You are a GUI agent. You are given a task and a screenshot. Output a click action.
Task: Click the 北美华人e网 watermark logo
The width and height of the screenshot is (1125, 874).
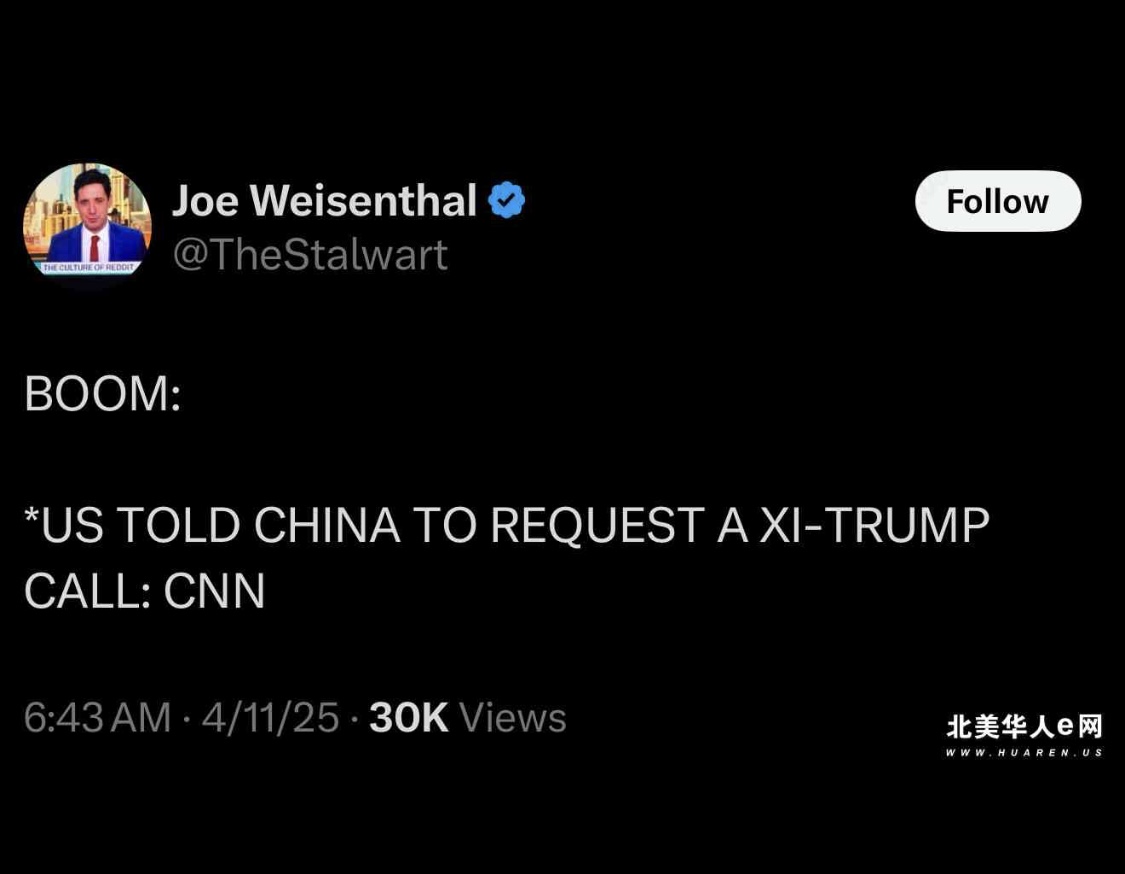[1024, 725]
